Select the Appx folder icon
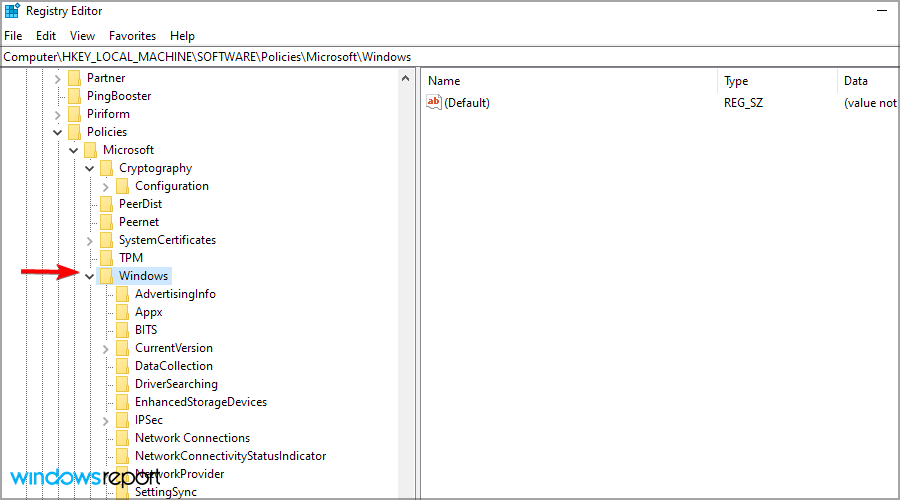 coord(123,312)
